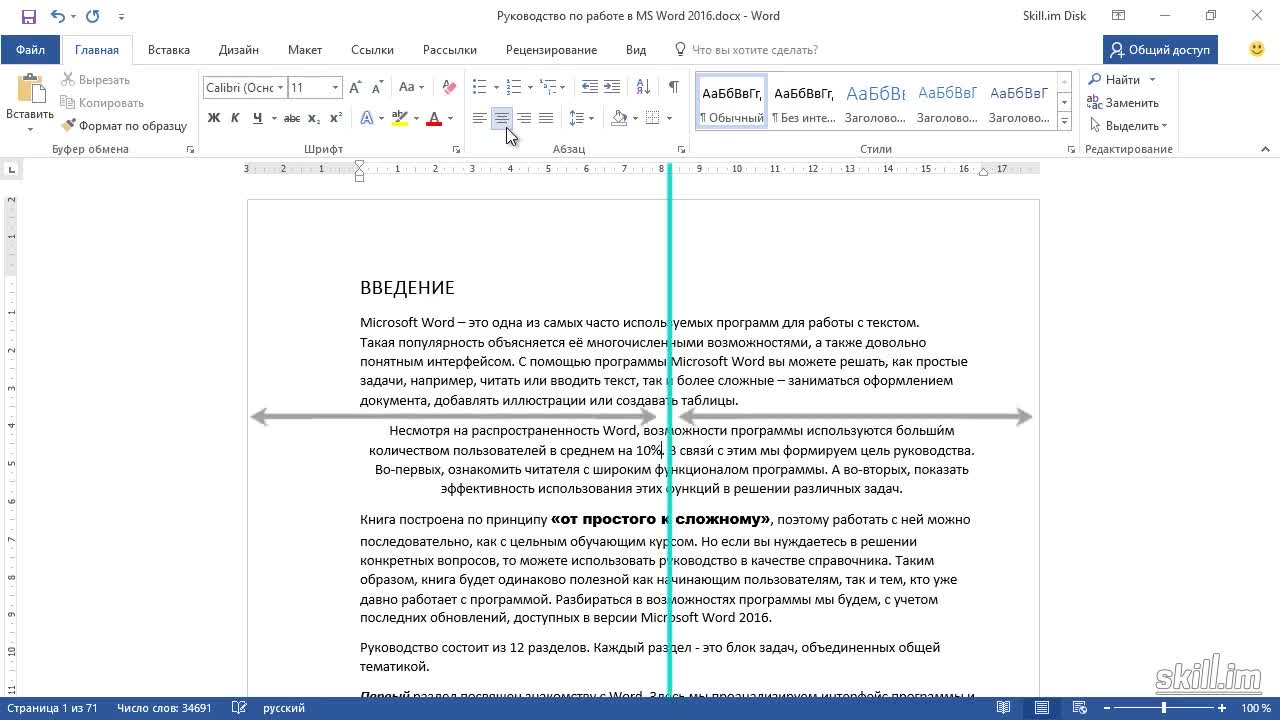Open font color dropdown arrow
1280x720 pixels.
pyautogui.click(x=450, y=118)
